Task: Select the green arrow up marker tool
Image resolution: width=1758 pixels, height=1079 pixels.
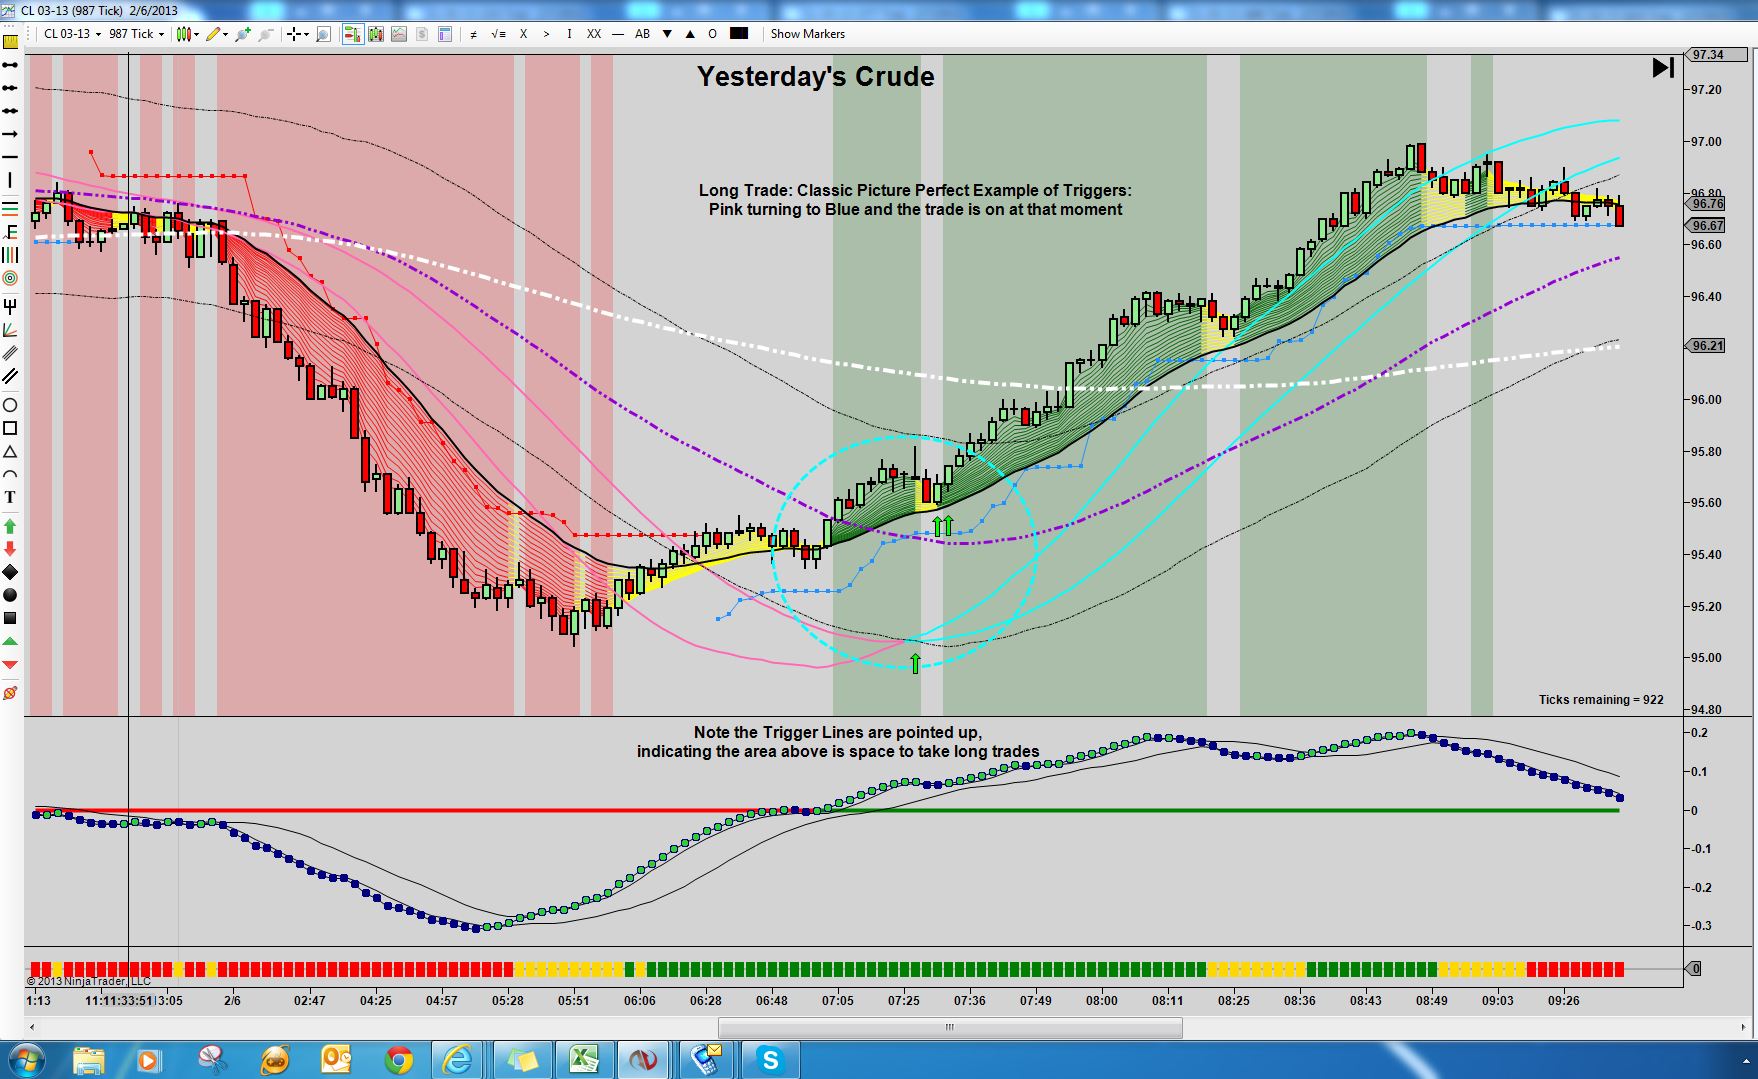Action: 10,526
